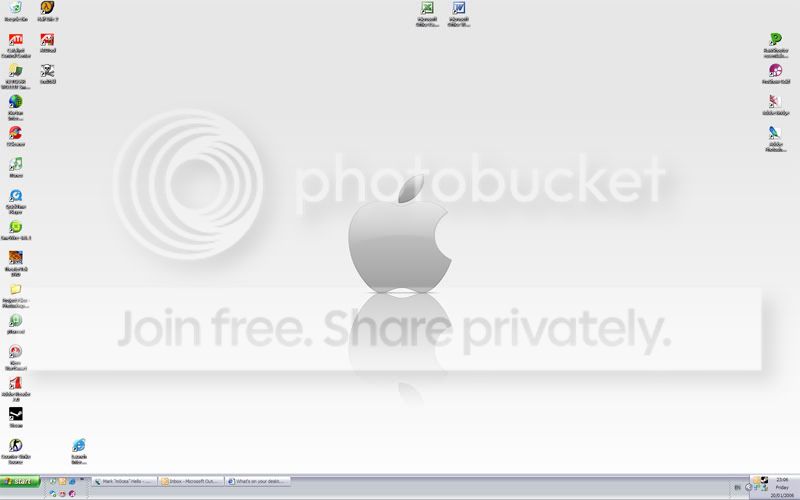Viewport: 800px width, 500px height.
Task: Switch to Inbox - Microsoft Outlook taskbar window
Action: 189,481
